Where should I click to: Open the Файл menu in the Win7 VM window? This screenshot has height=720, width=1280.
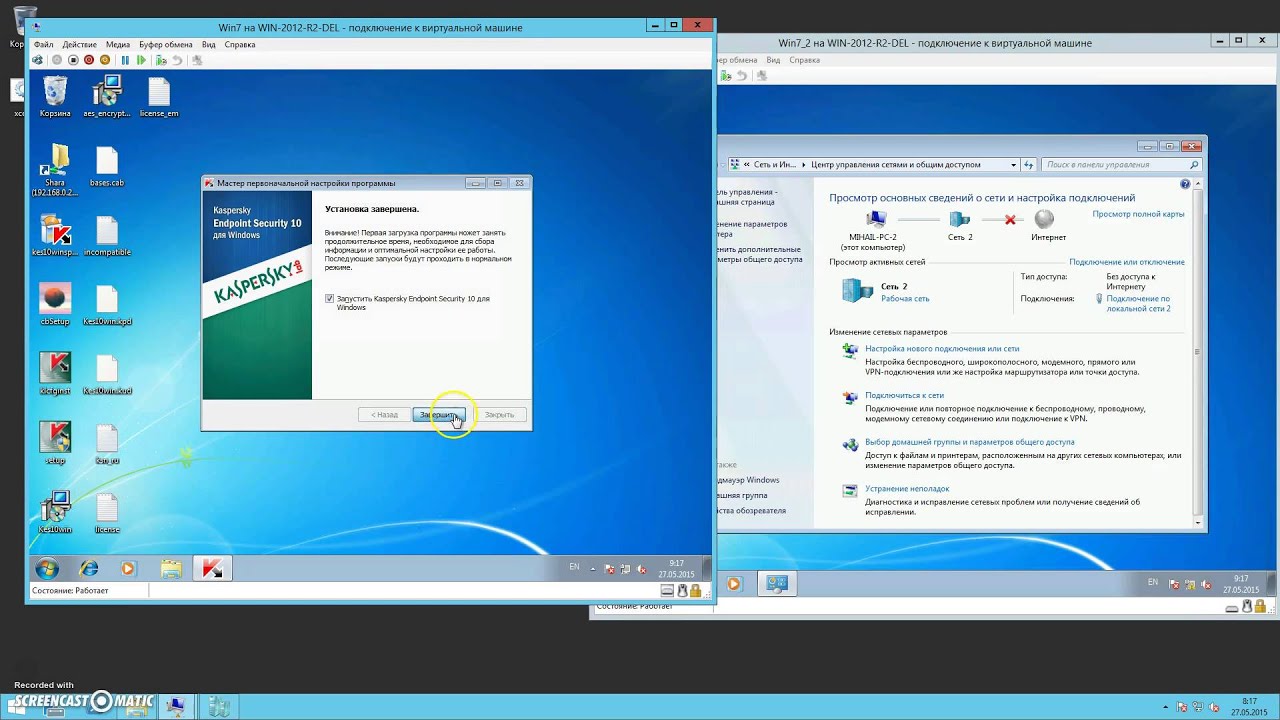point(43,45)
